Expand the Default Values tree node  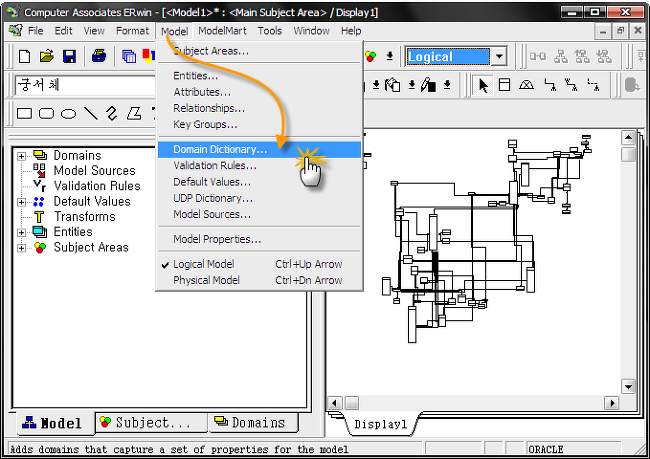(21, 202)
